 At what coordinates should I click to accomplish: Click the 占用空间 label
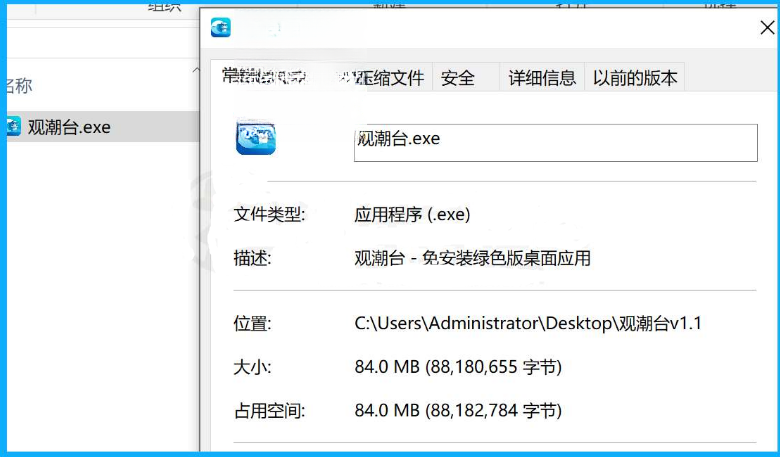click(269, 411)
